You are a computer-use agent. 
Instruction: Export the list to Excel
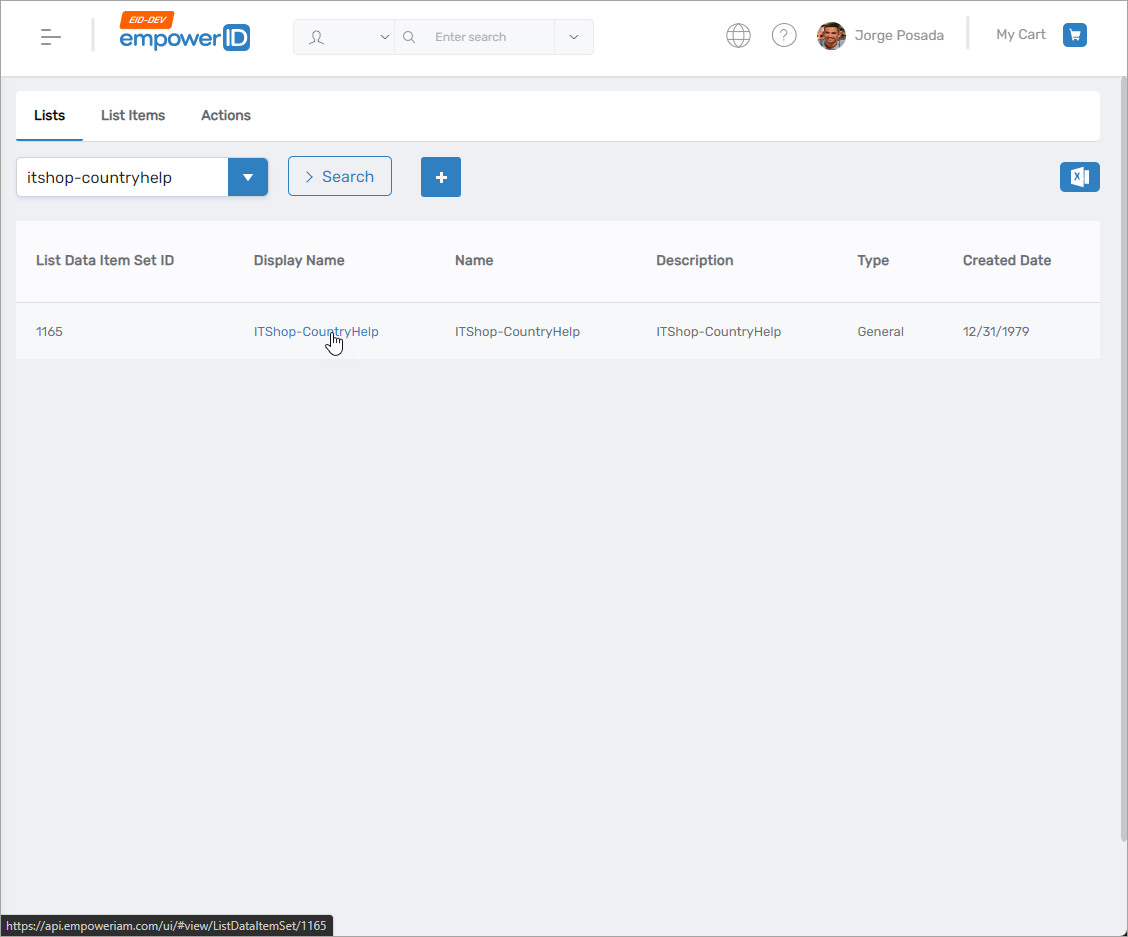point(1079,176)
